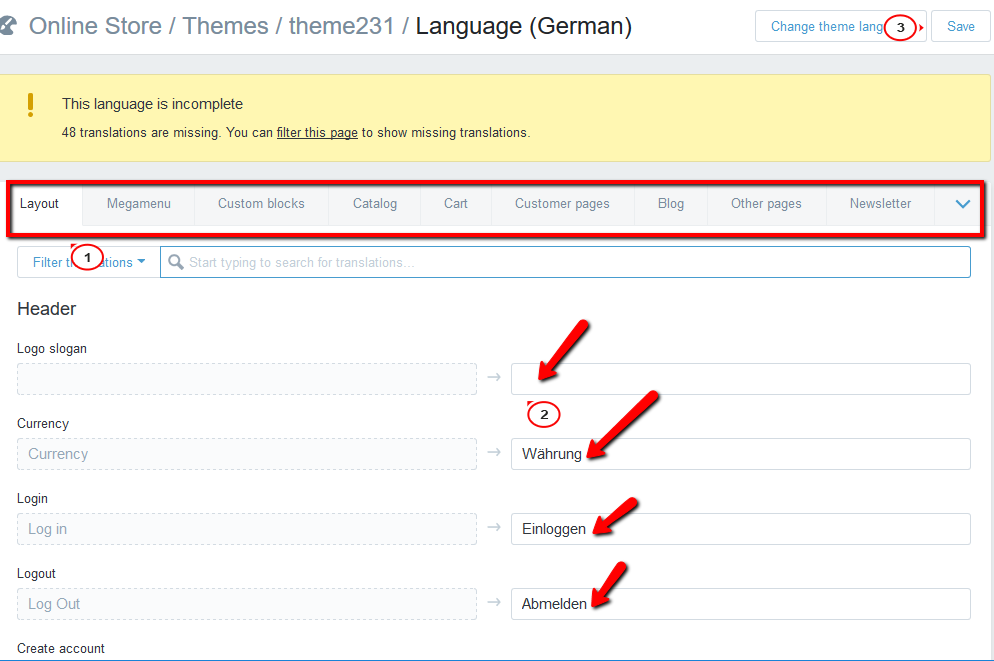This screenshot has height=661, width=994.
Task: Open the Newsletter tab
Action: tap(881, 203)
